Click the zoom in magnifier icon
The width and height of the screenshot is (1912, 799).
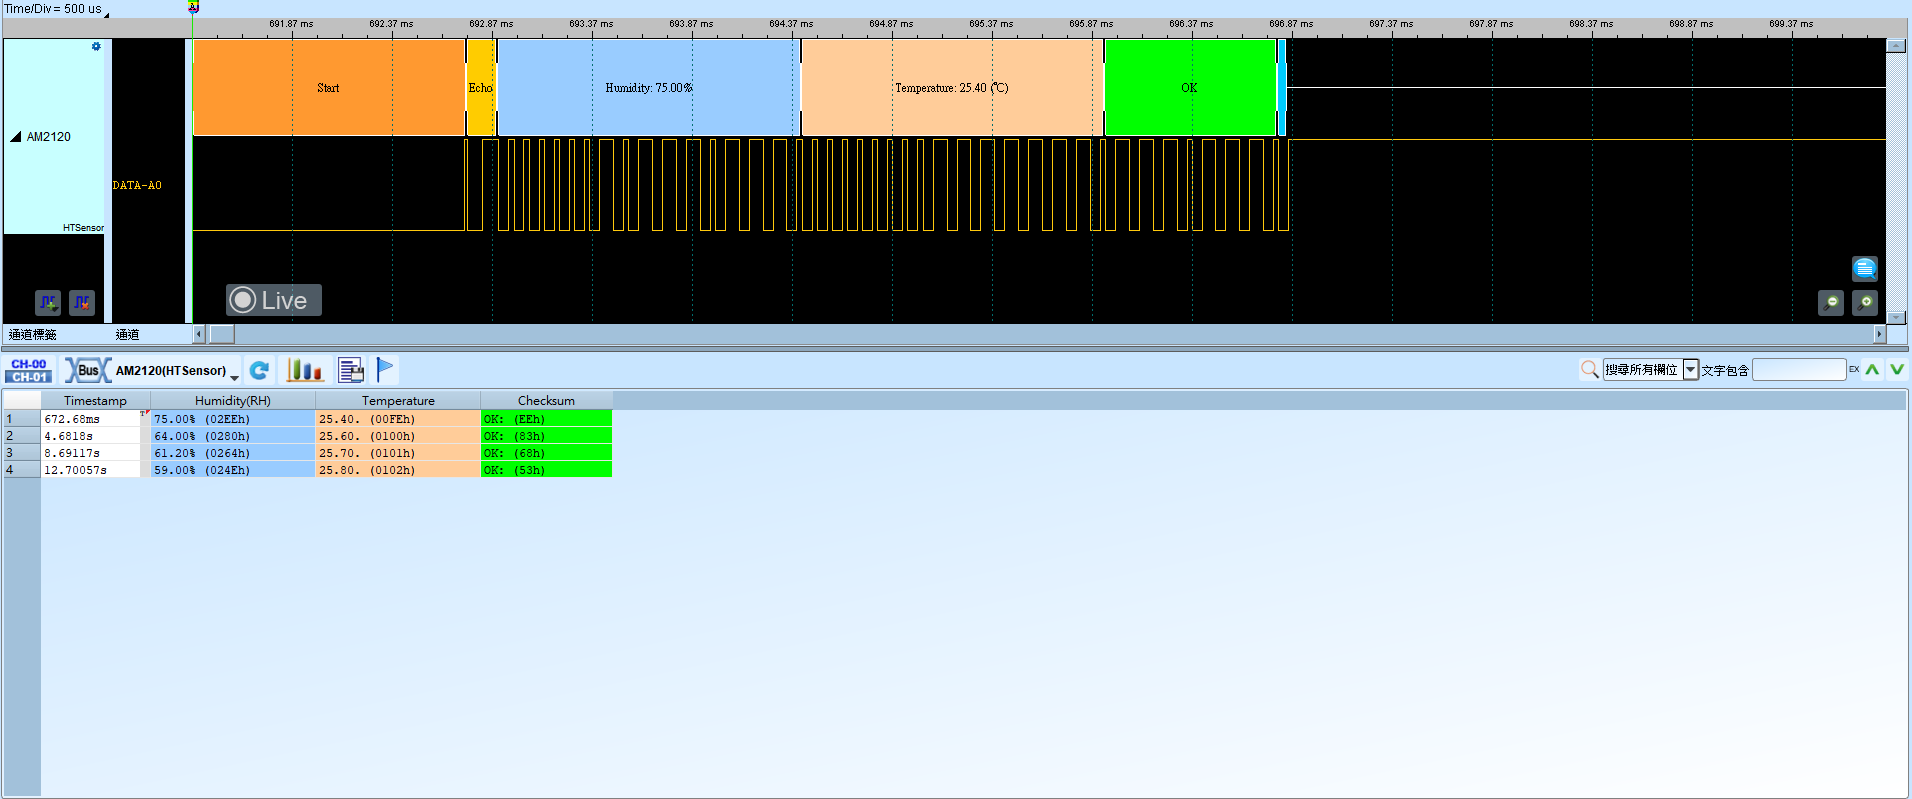tap(1865, 302)
